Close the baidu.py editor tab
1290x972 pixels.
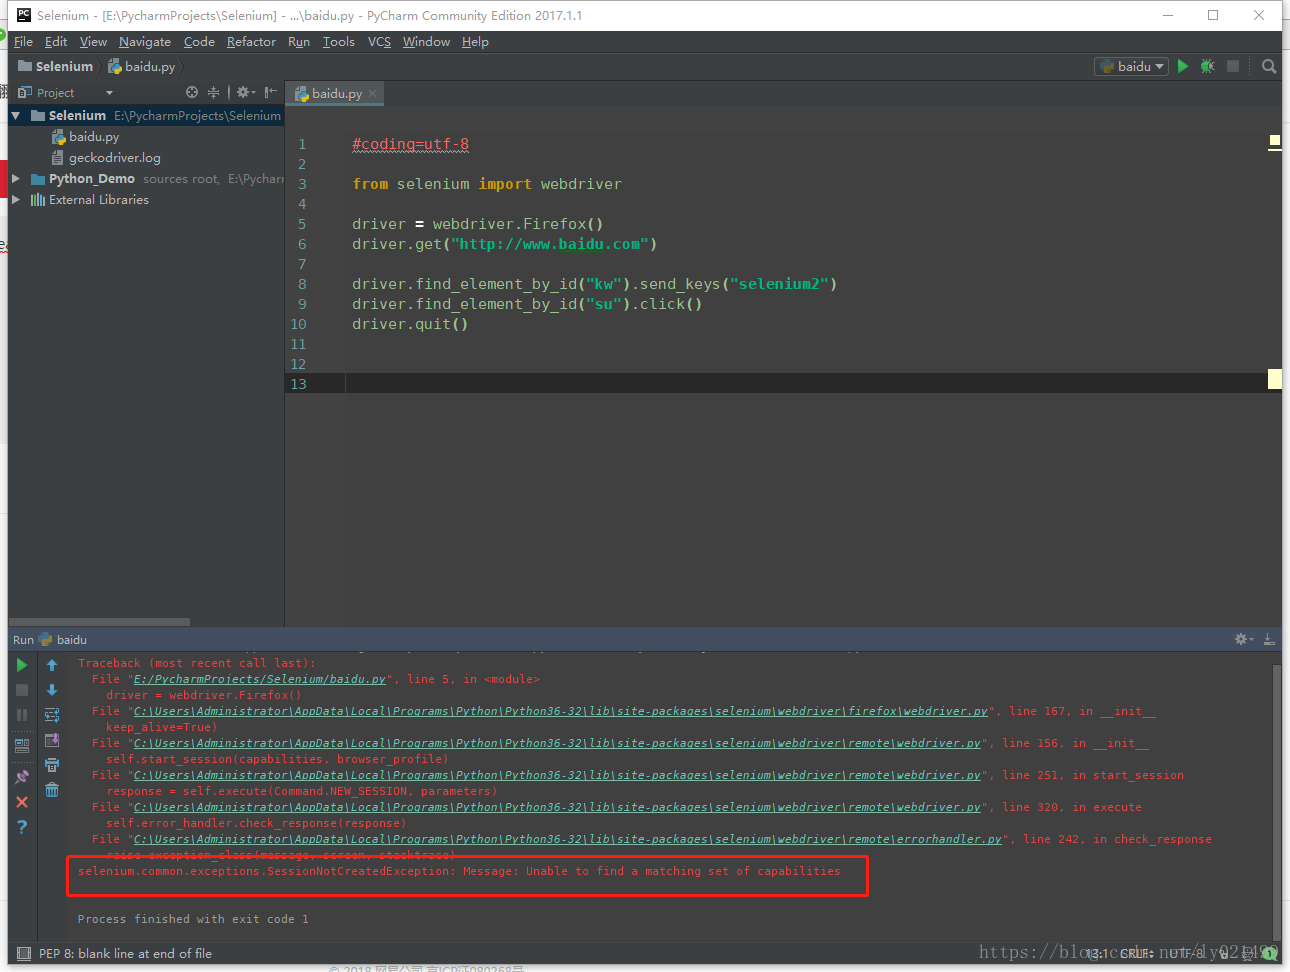point(373,93)
